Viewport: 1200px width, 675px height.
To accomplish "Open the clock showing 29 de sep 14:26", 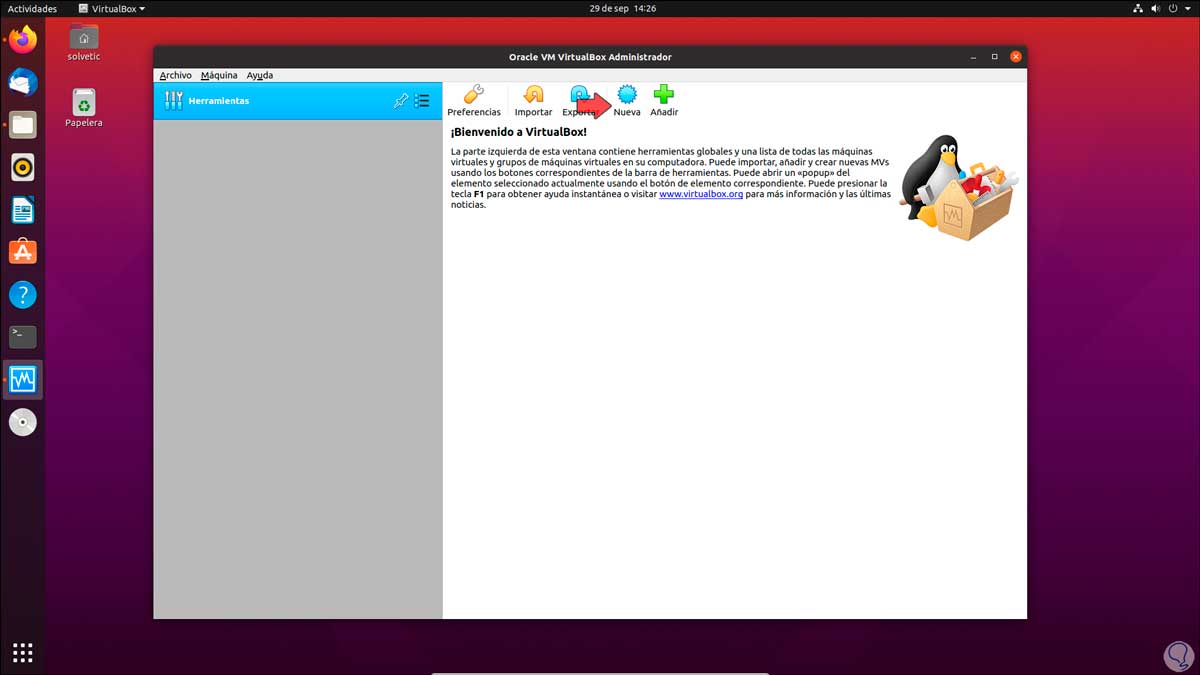I will (623, 8).
